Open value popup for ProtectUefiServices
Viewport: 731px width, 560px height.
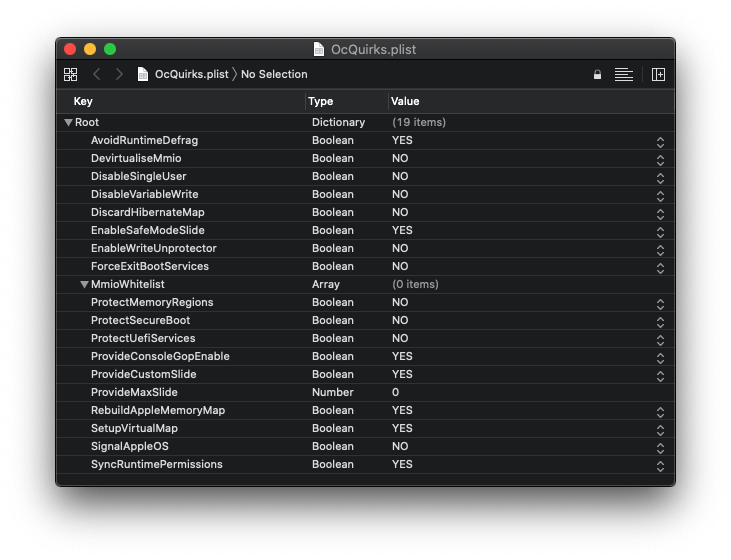(660, 340)
